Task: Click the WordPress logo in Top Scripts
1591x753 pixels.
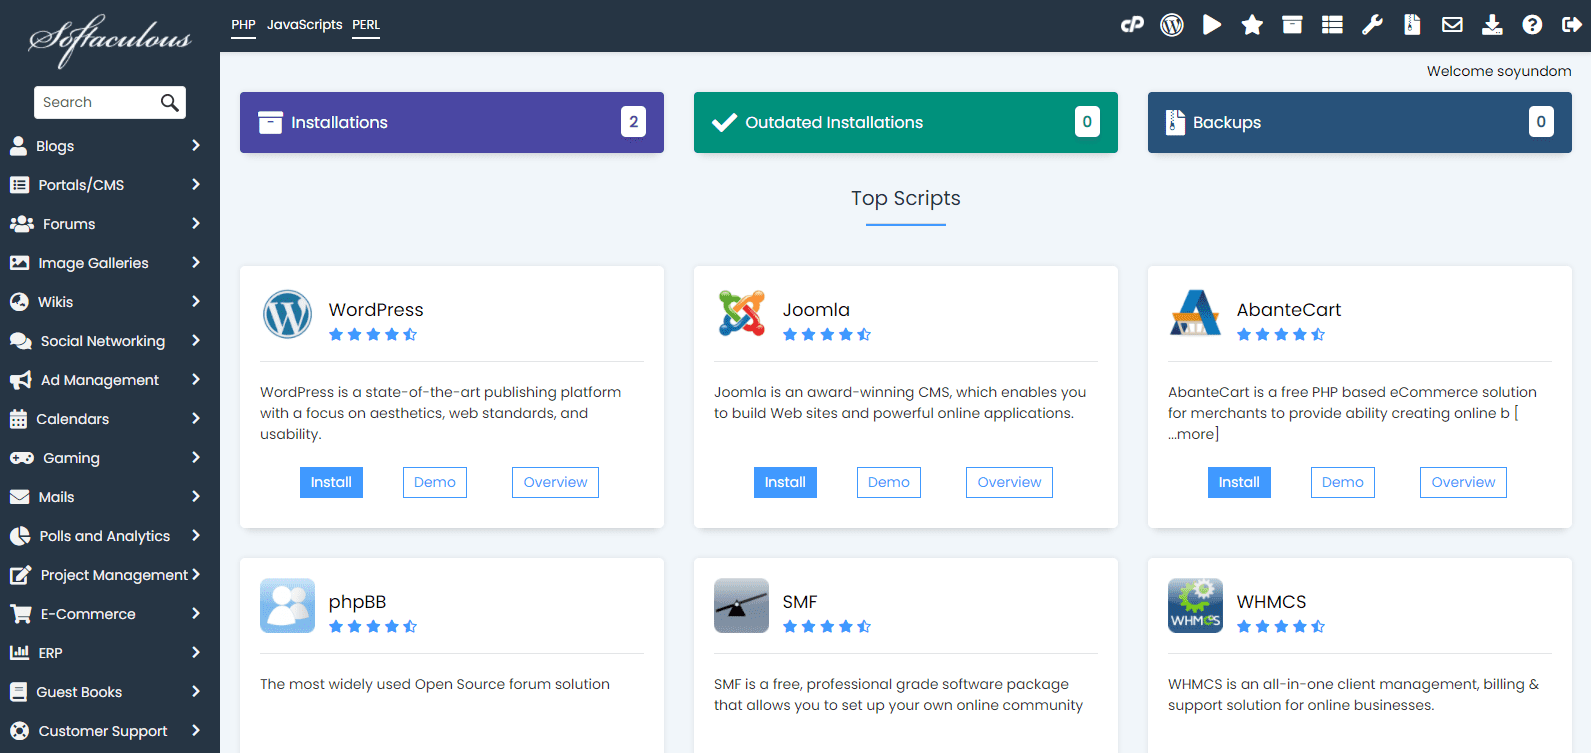Action: pos(287,314)
